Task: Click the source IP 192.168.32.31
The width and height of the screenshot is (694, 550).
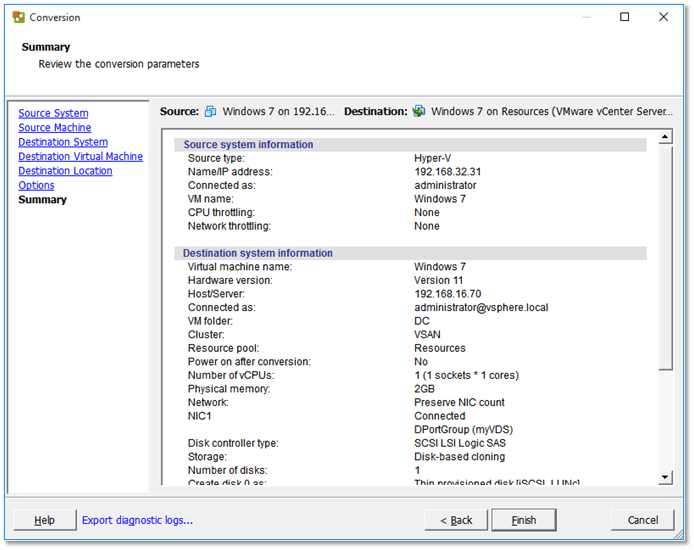Action: click(447, 172)
